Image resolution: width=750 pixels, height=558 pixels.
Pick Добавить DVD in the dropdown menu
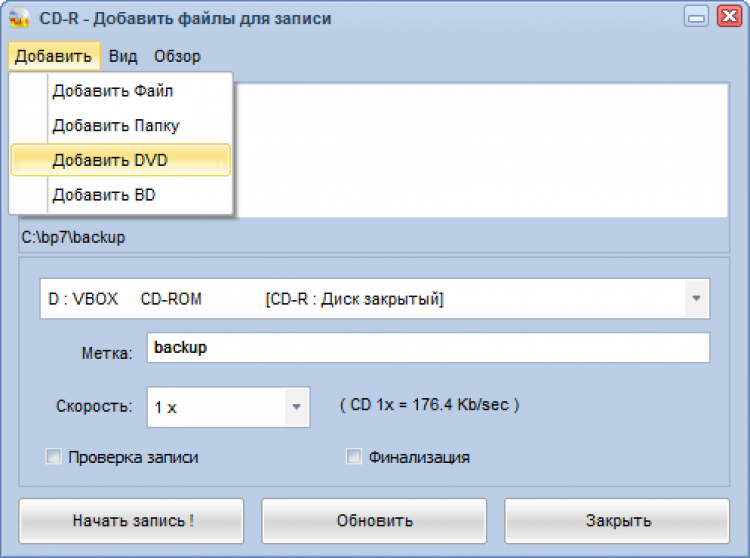(x=110, y=160)
